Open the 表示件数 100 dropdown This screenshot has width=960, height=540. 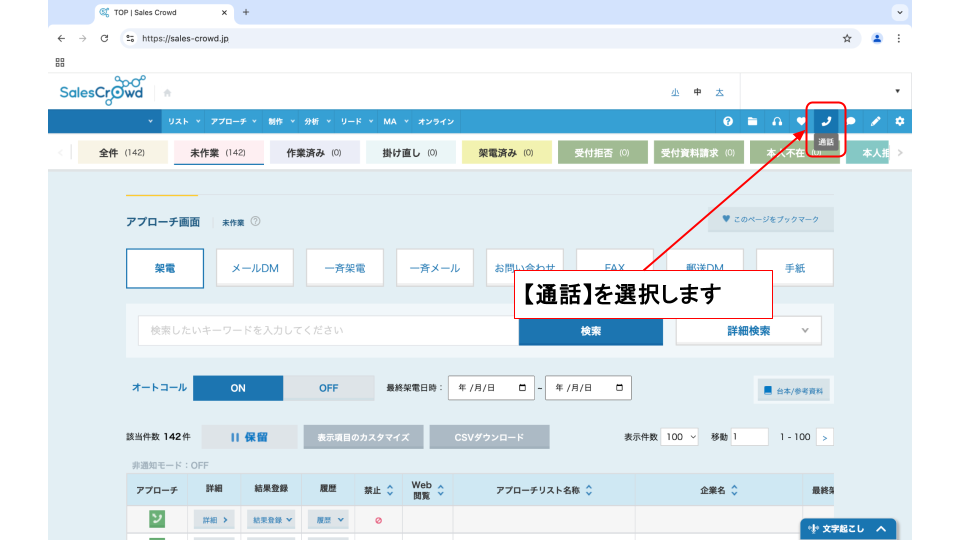[x=680, y=437]
